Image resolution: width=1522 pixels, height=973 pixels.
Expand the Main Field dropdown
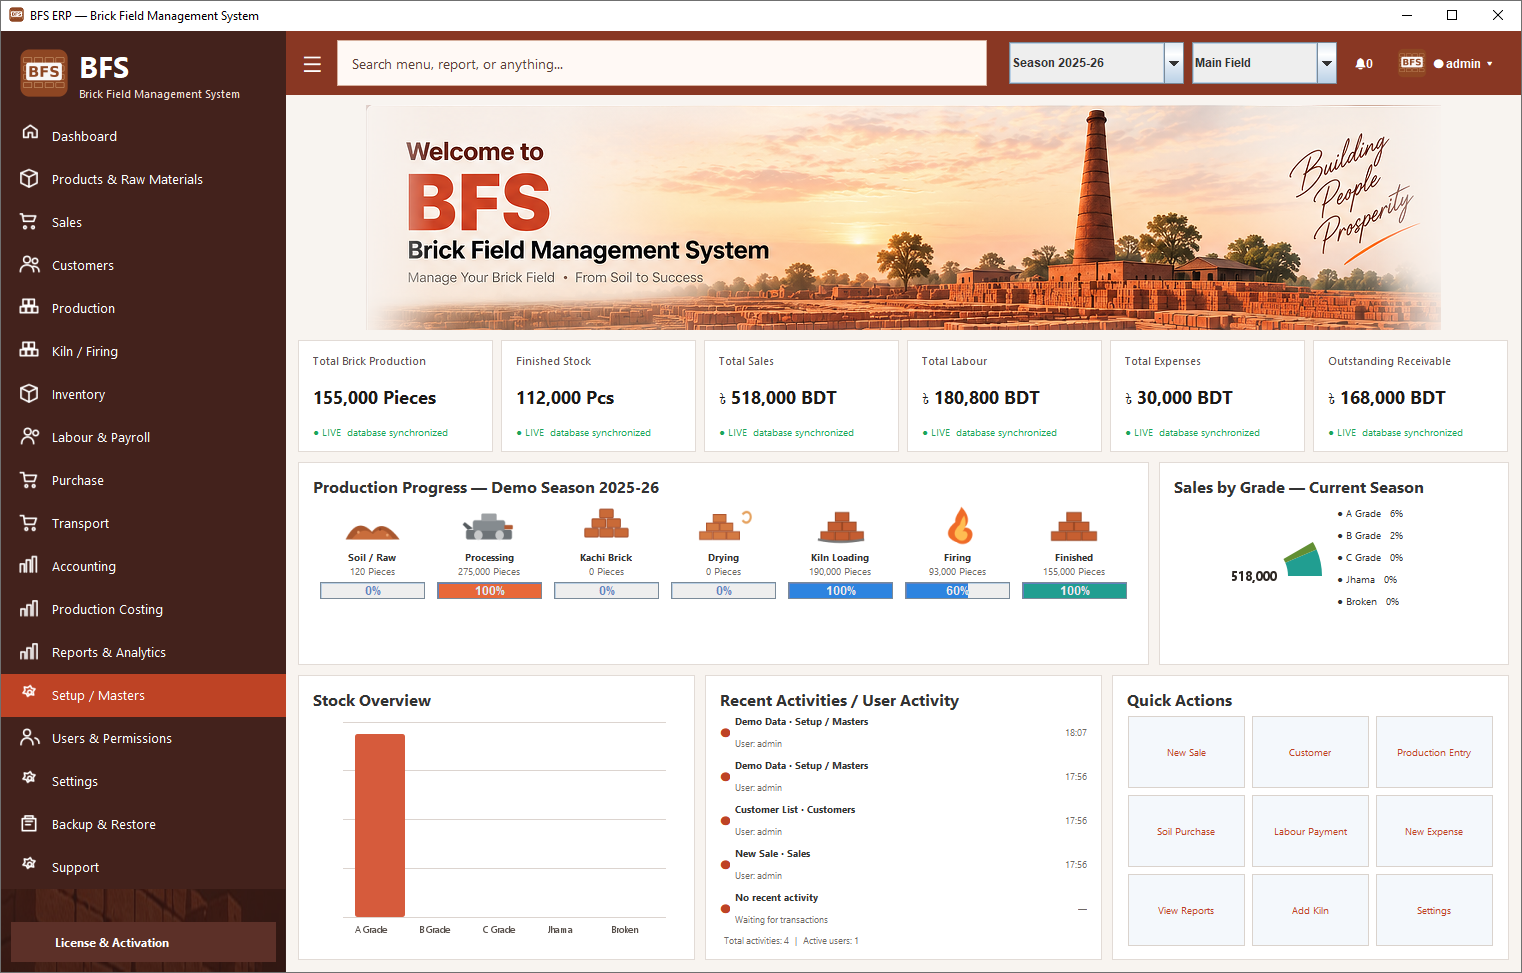[x=1327, y=63]
